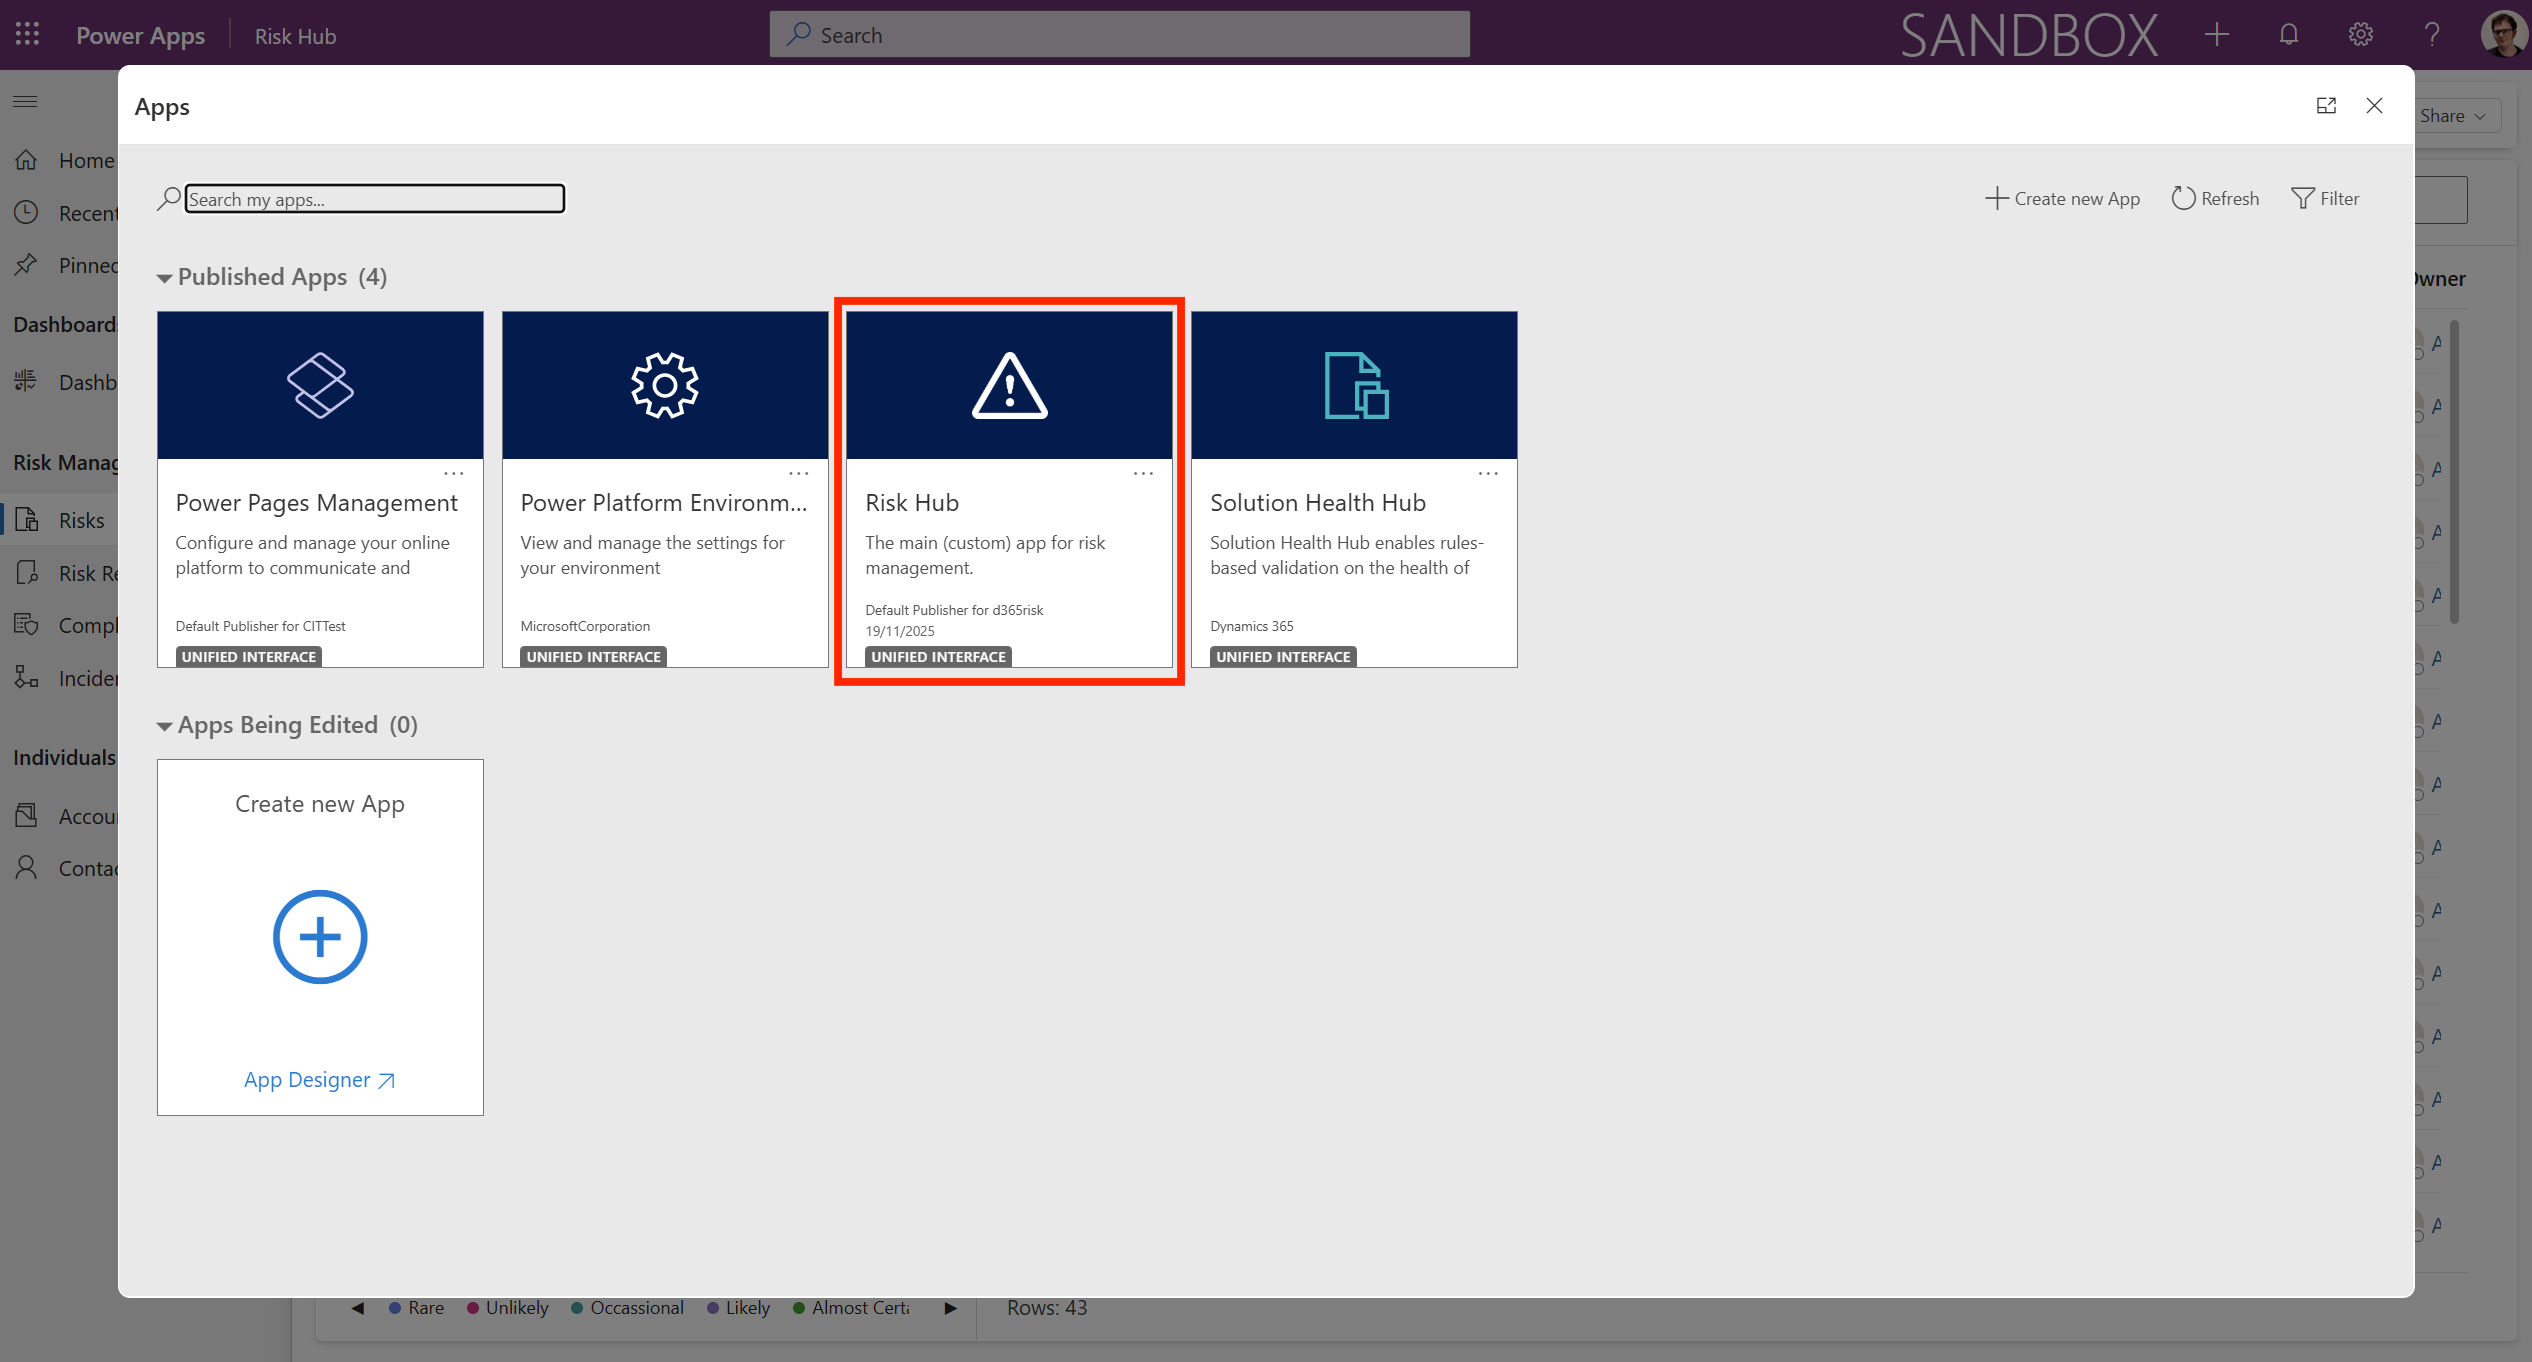
Task: Click the global Search box
Action: [1119, 35]
